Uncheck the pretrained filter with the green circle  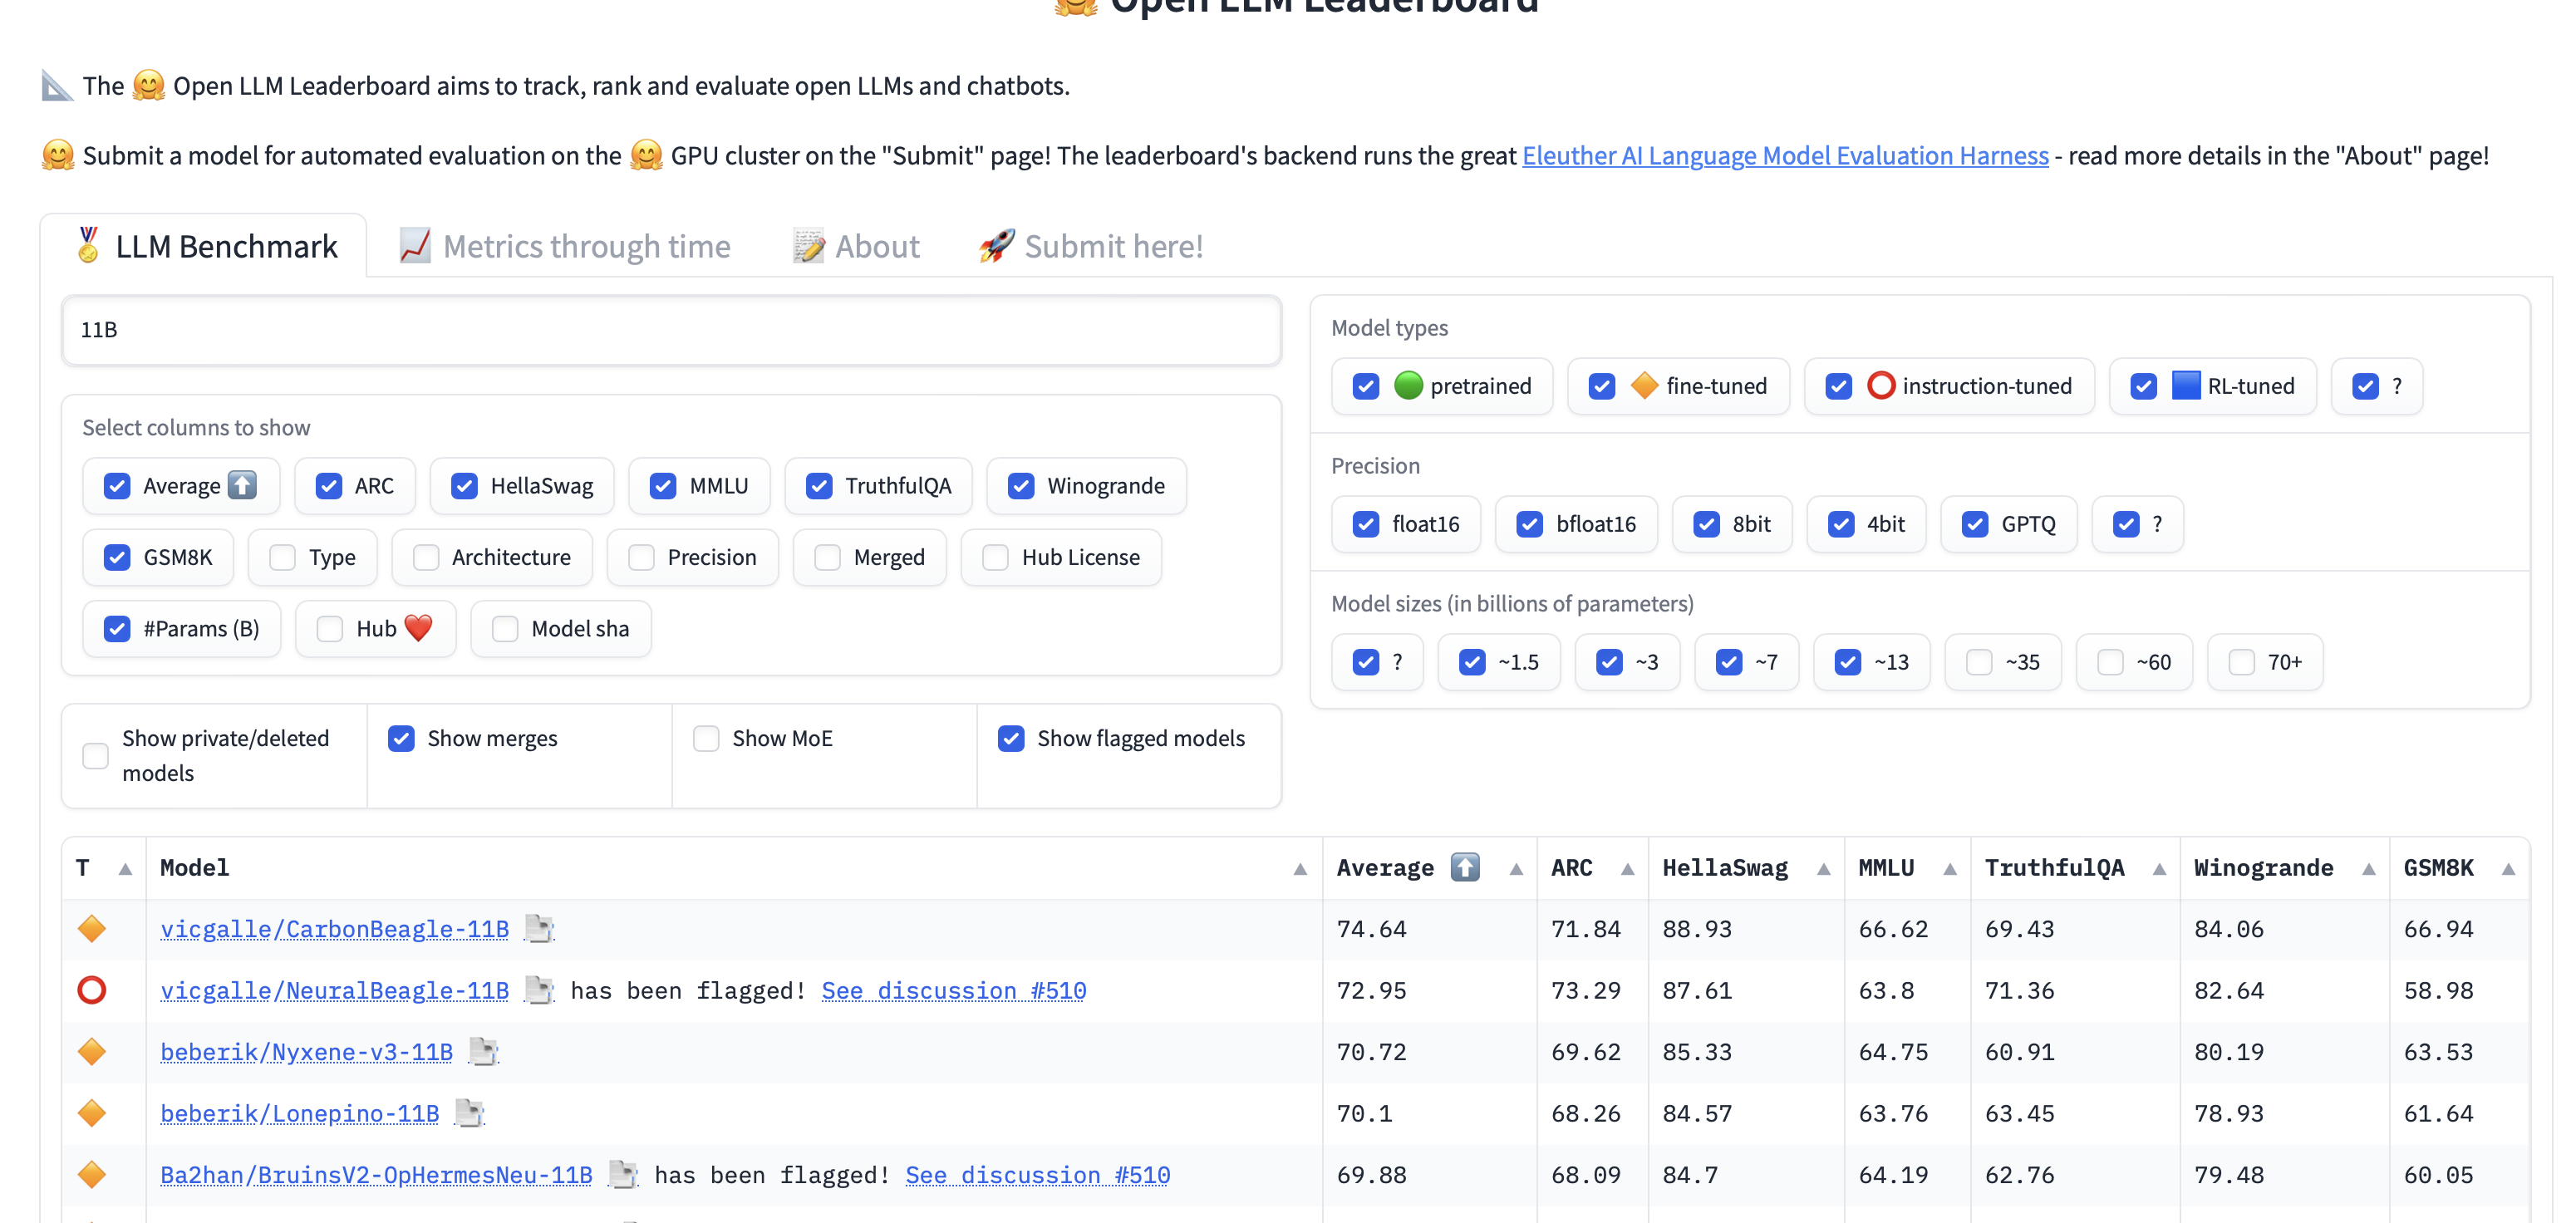1365,386
